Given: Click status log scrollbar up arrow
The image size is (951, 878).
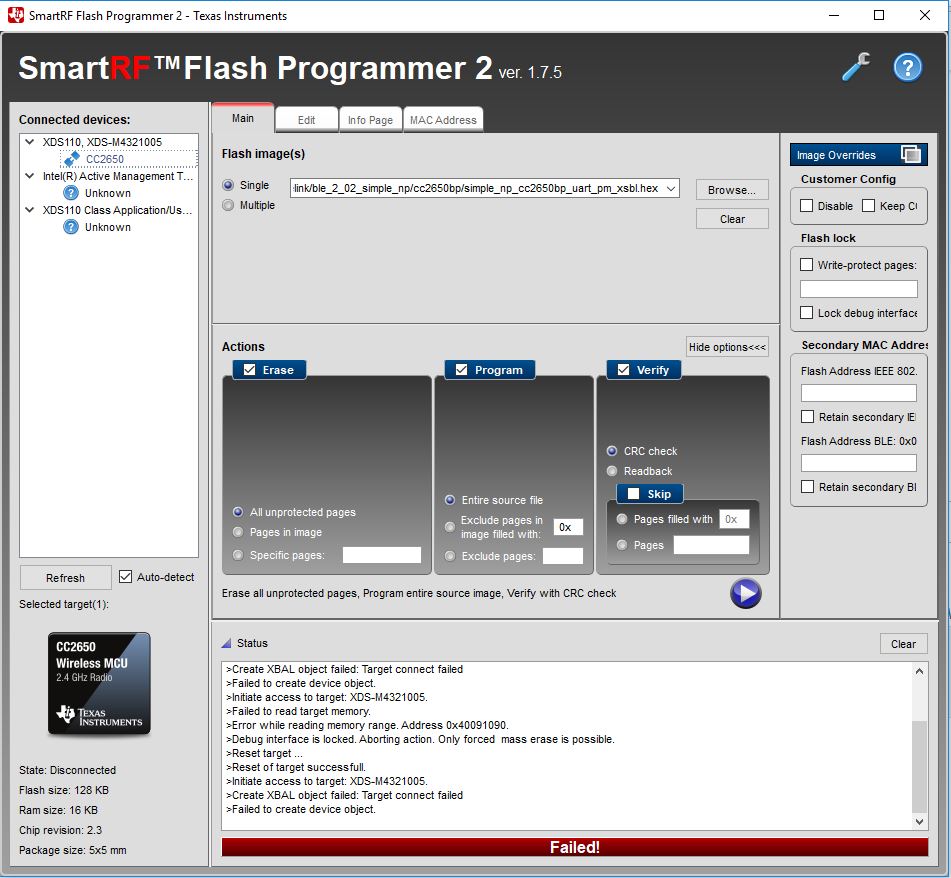Looking at the screenshot, I should [919, 671].
